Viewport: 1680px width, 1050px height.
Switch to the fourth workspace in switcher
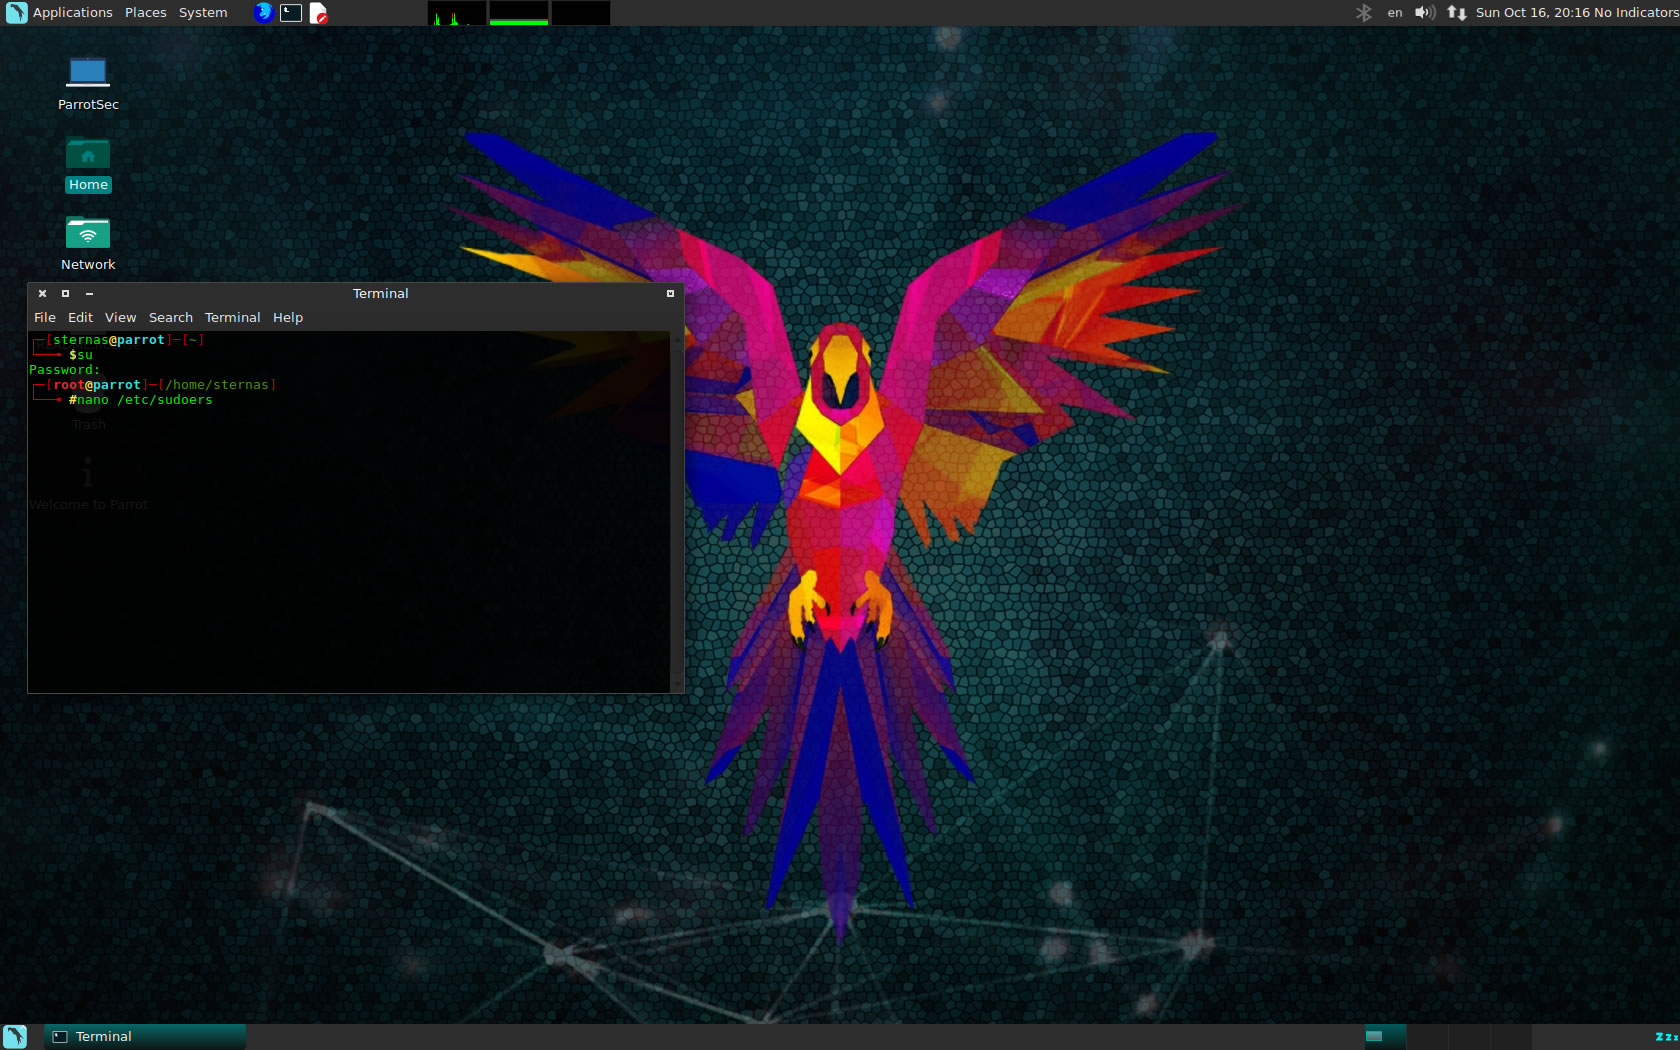(x=1510, y=1037)
